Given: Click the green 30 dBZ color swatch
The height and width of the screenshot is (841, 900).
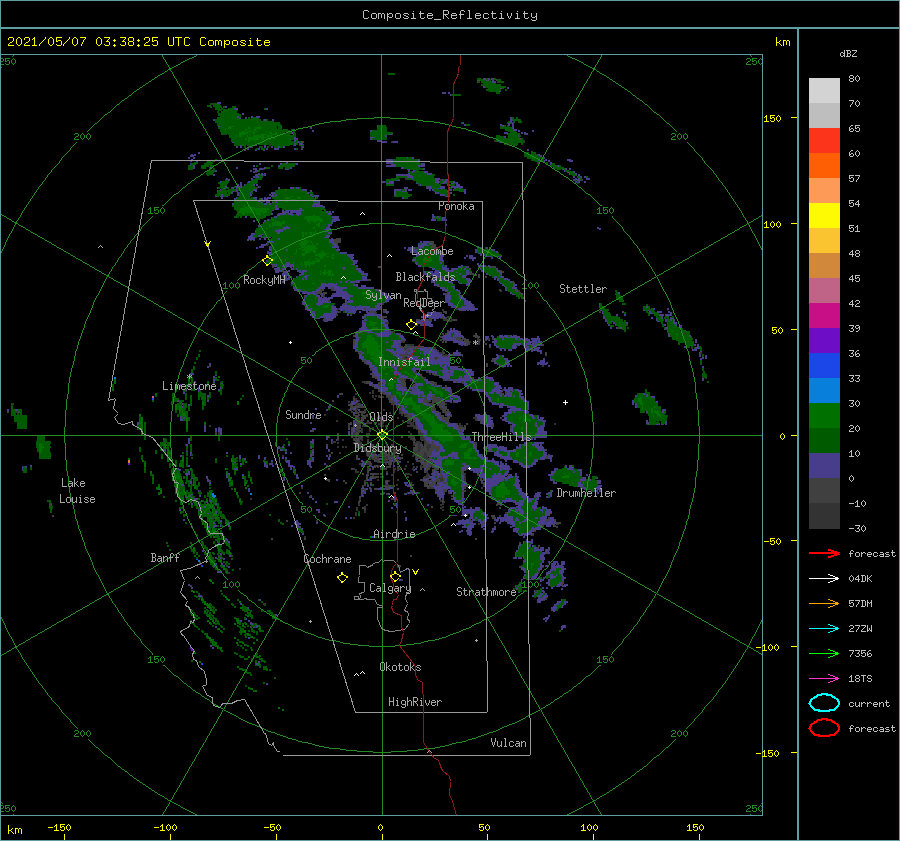Looking at the screenshot, I should tap(824, 416).
